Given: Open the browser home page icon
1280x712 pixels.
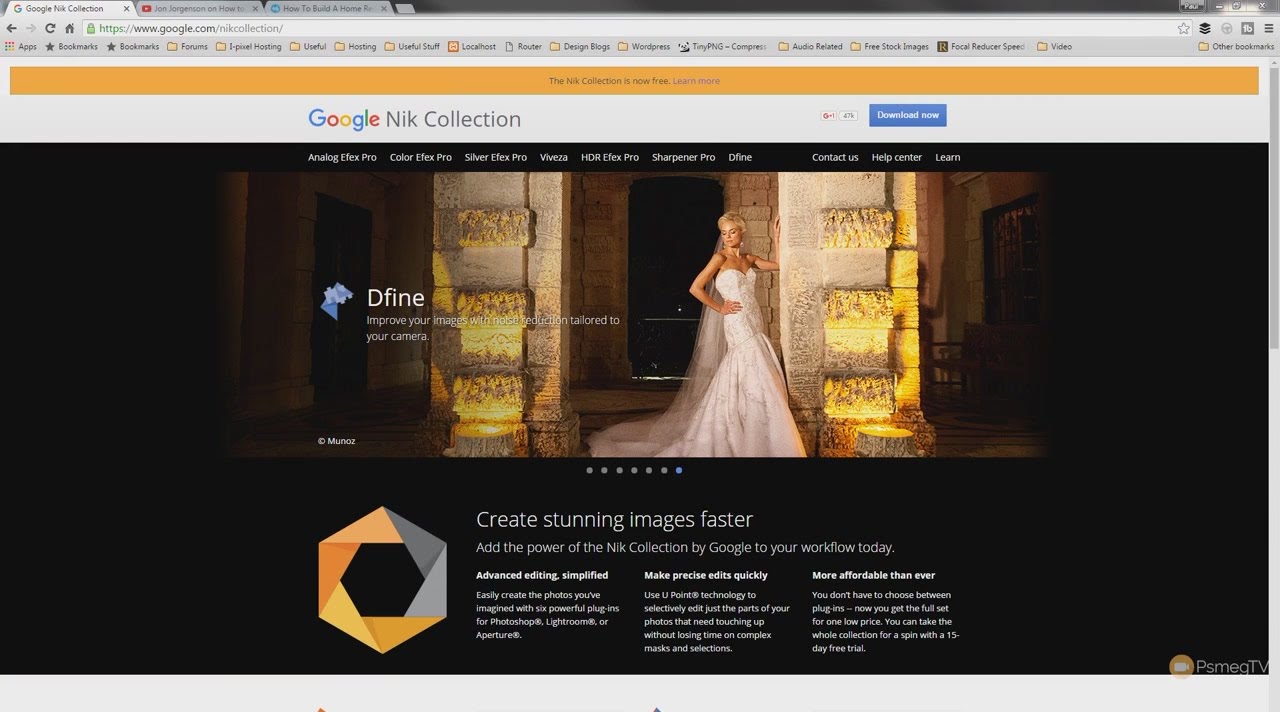Looking at the screenshot, I should [x=69, y=28].
